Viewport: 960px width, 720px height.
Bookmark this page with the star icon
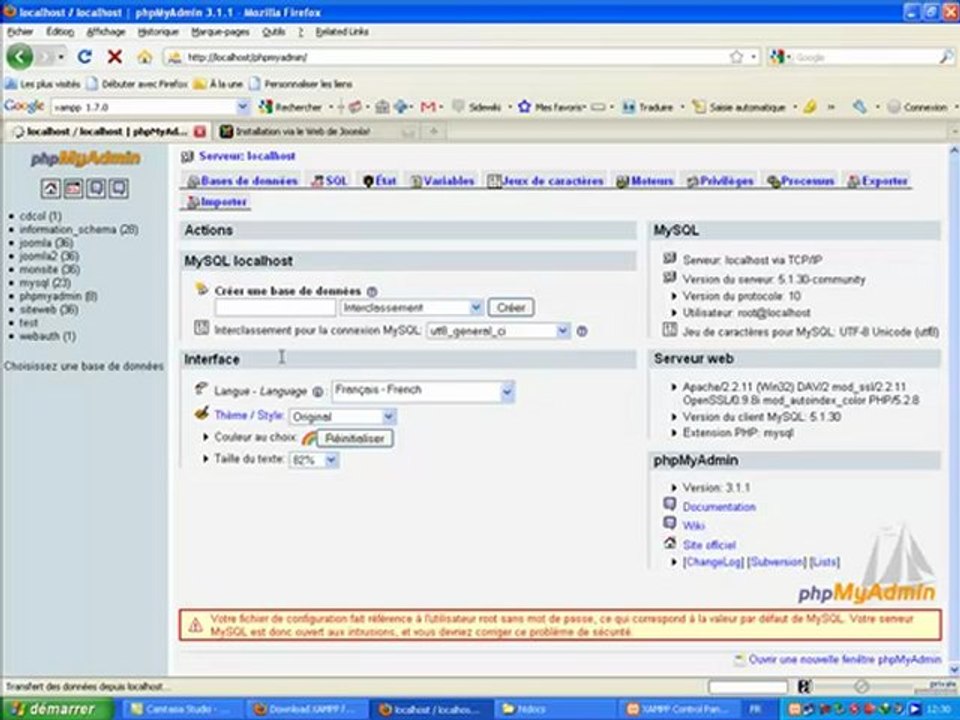736,57
